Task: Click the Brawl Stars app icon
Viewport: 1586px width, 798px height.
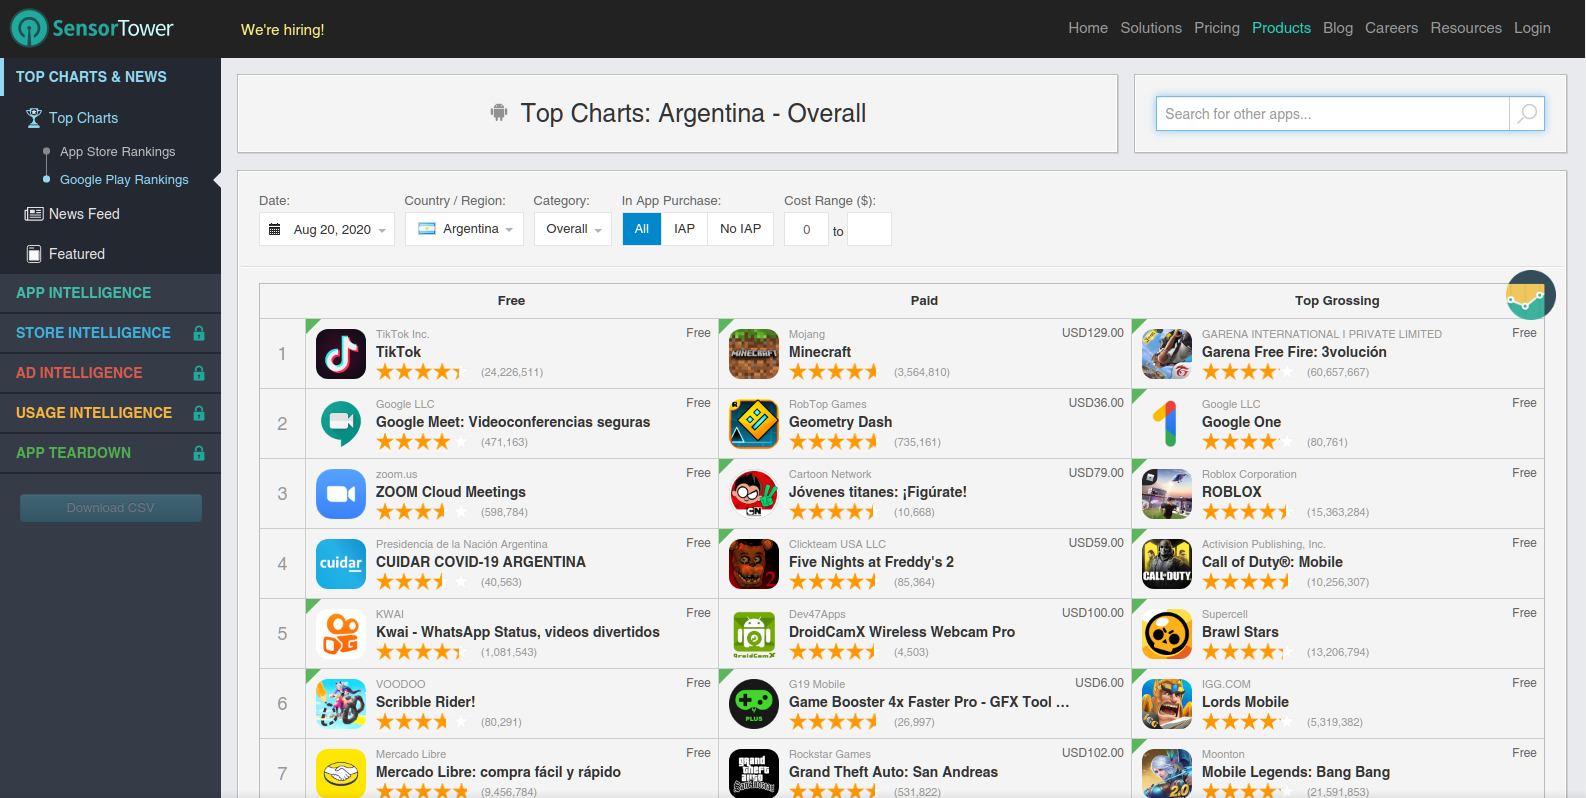Action: click(x=1167, y=634)
